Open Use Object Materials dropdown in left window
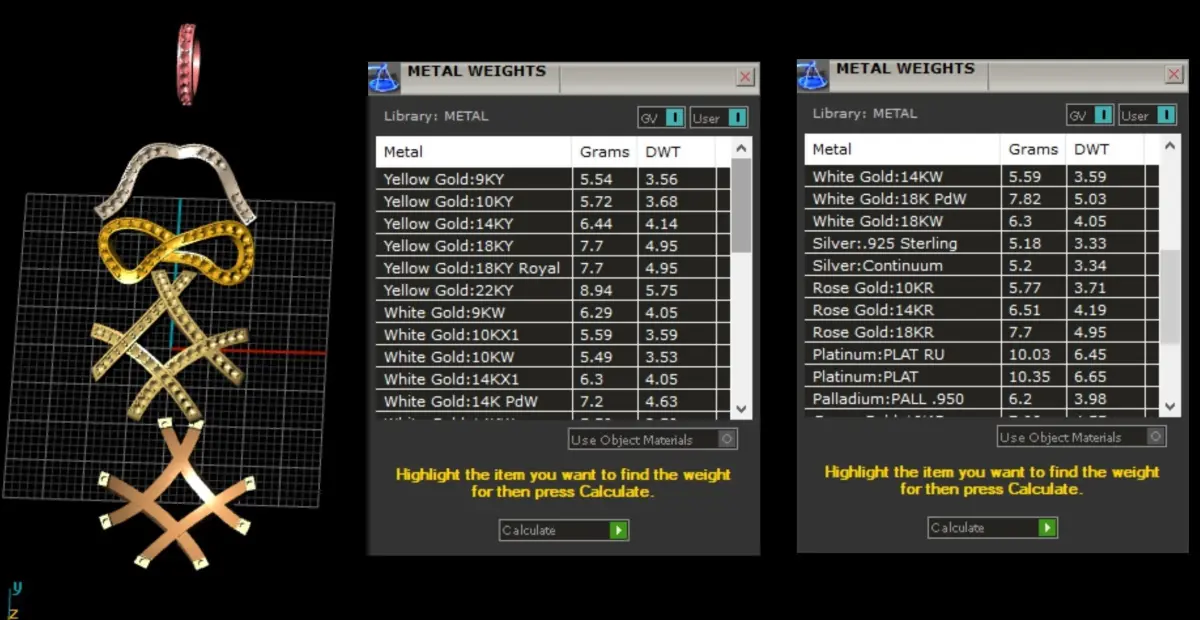This screenshot has height=620, width=1200. [x=653, y=439]
